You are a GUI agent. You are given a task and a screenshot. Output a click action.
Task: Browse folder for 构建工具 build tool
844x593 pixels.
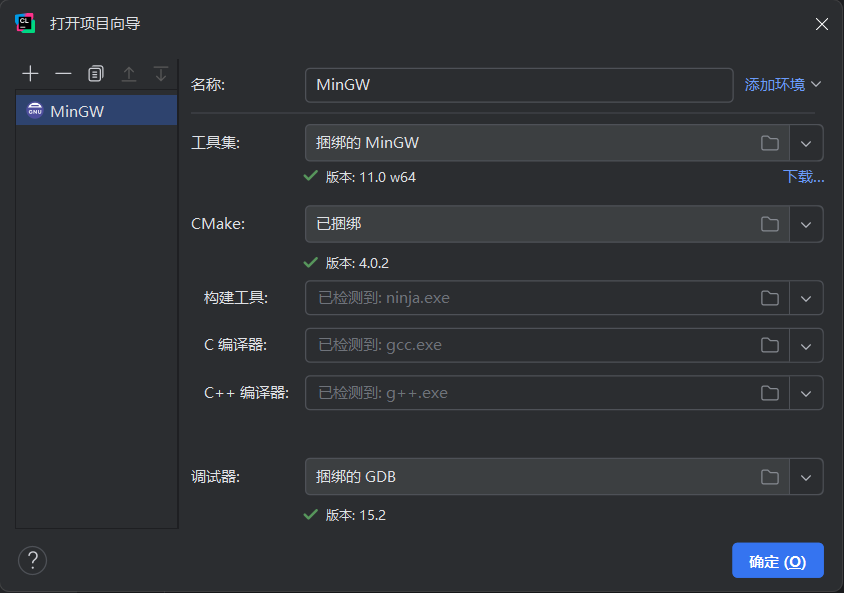coord(770,298)
